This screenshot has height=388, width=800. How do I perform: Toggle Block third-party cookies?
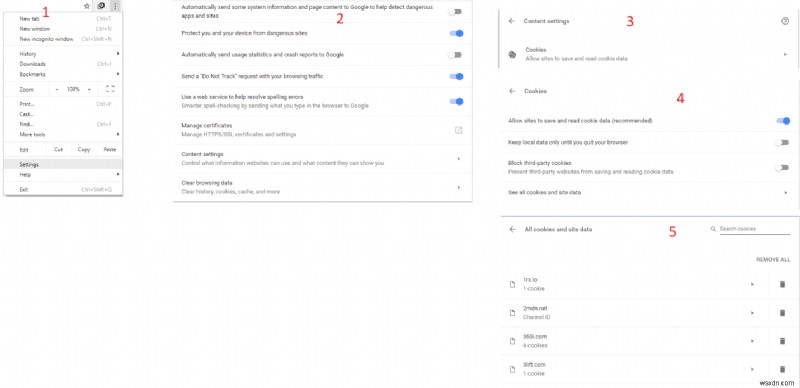click(782, 167)
